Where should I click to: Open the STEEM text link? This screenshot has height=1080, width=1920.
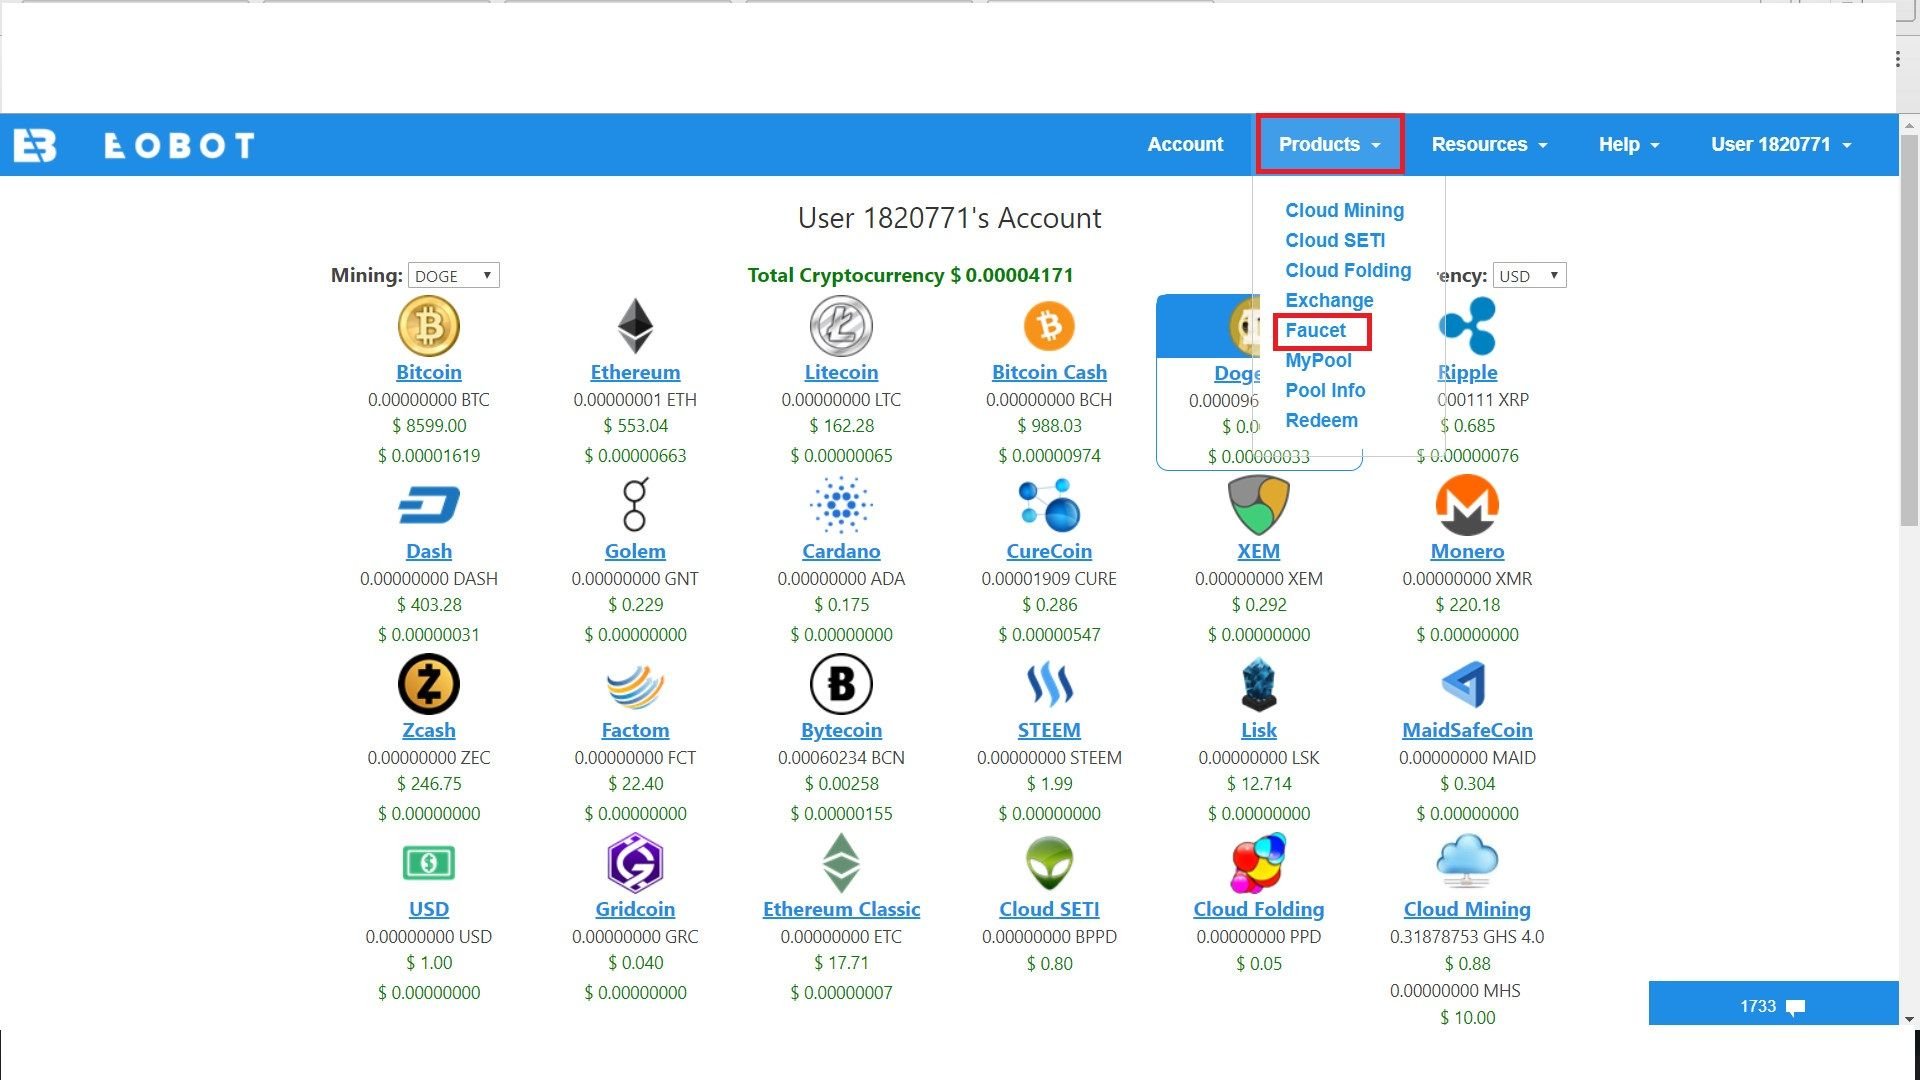pos(1049,730)
